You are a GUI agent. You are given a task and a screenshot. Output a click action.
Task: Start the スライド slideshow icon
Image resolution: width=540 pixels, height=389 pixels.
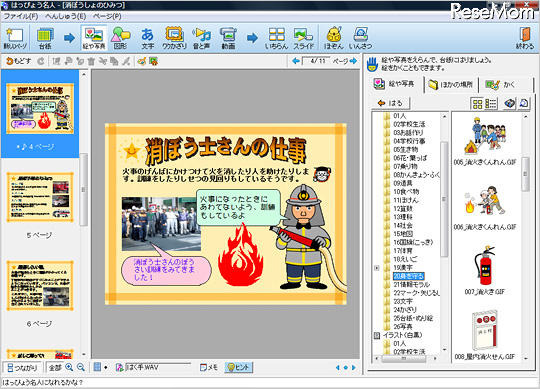click(x=303, y=38)
